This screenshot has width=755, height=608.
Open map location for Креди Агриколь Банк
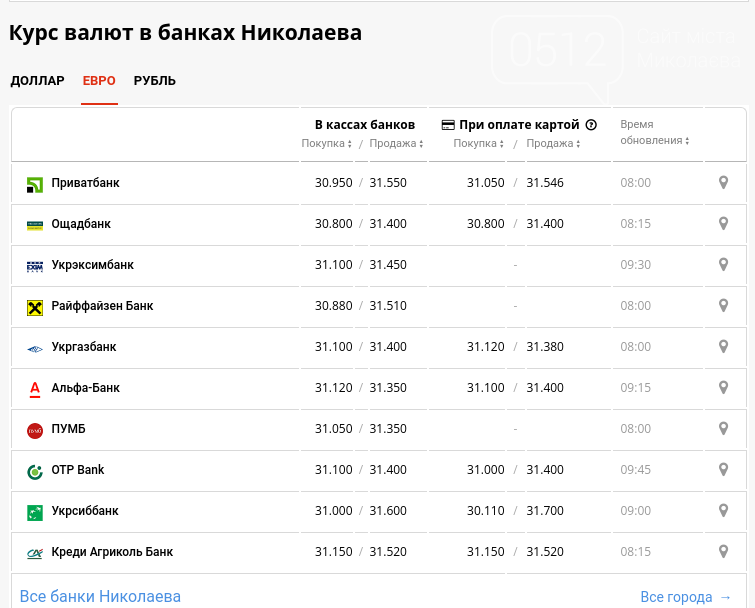pyautogui.click(x=723, y=552)
